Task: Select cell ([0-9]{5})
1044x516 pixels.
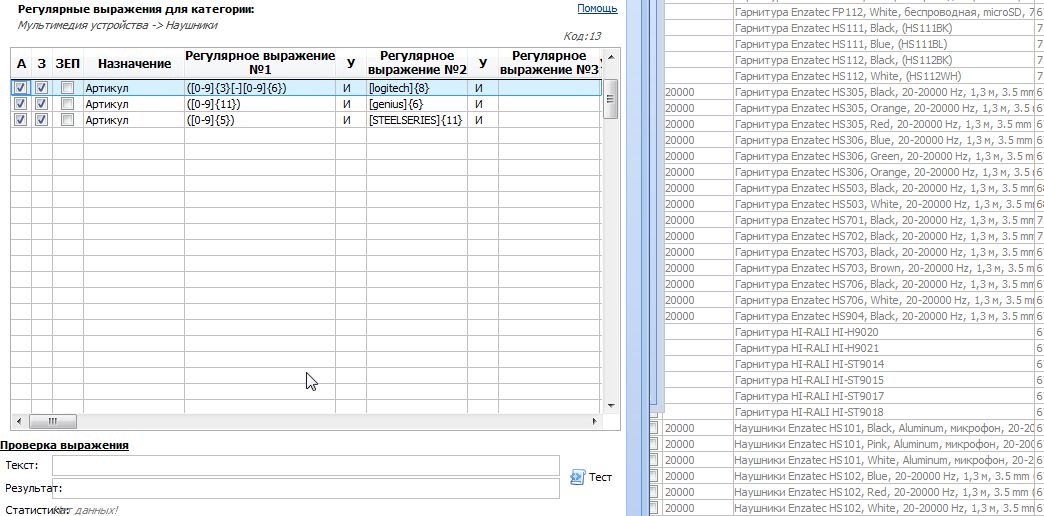Action: [260, 120]
